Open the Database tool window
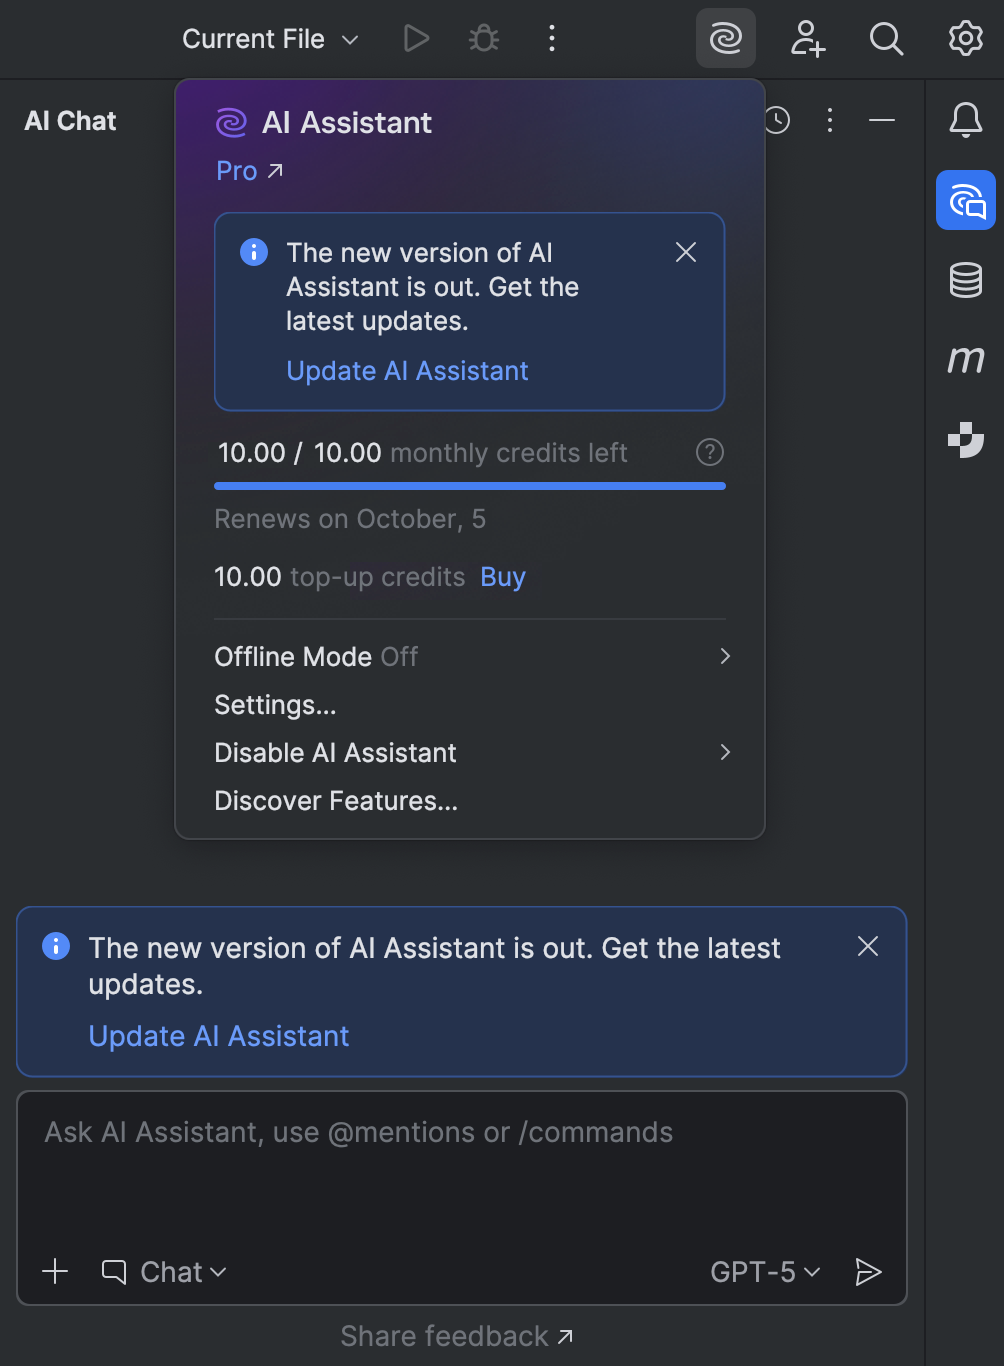The height and width of the screenshot is (1366, 1004). pyautogui.click(x=964, y=281)
